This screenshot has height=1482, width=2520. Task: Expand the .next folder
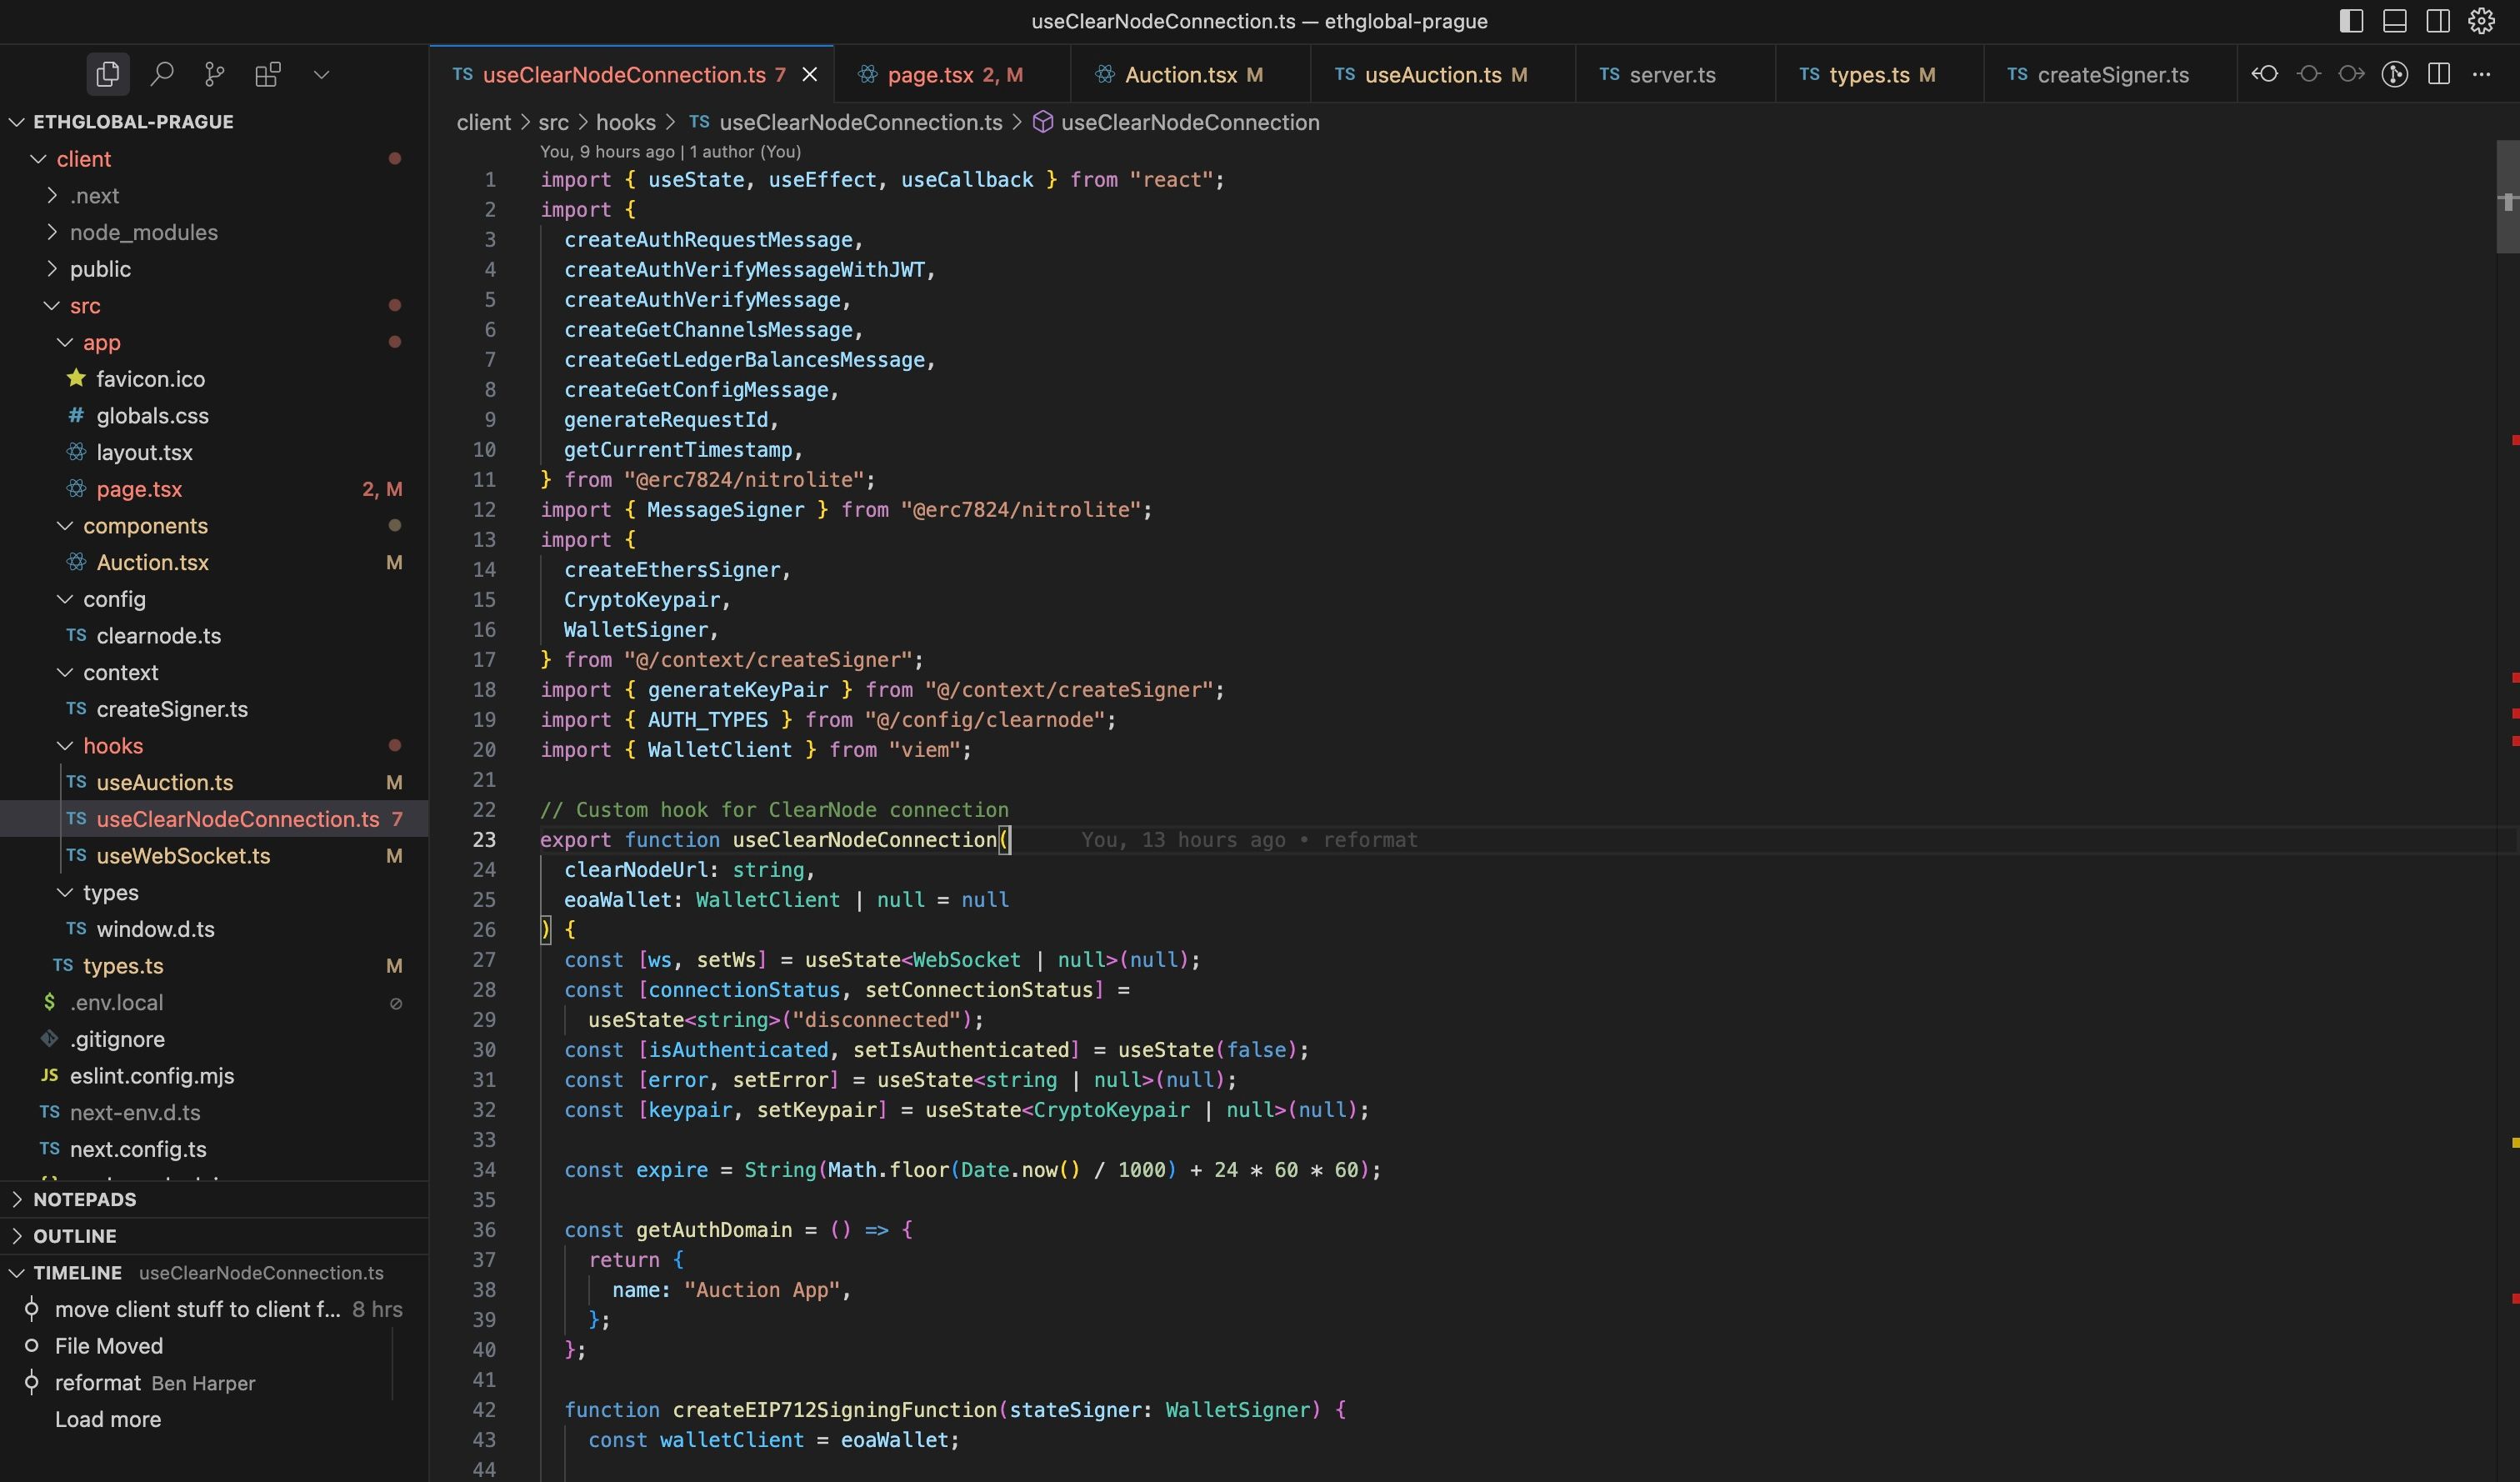pos(214,196)
